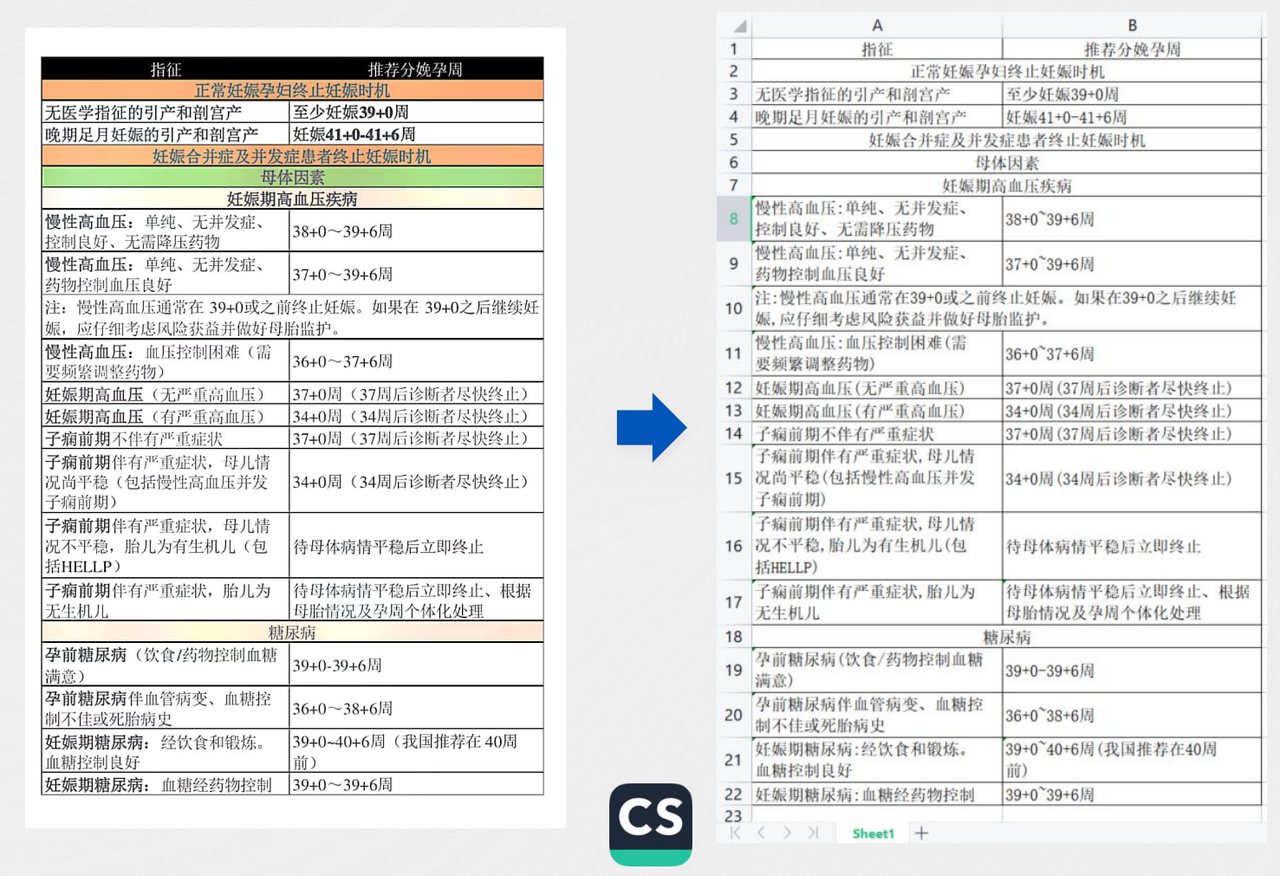
Task: Click spreadsheet cell A17 ending '胎儿为无生机儿'
Action: (877, 602)
